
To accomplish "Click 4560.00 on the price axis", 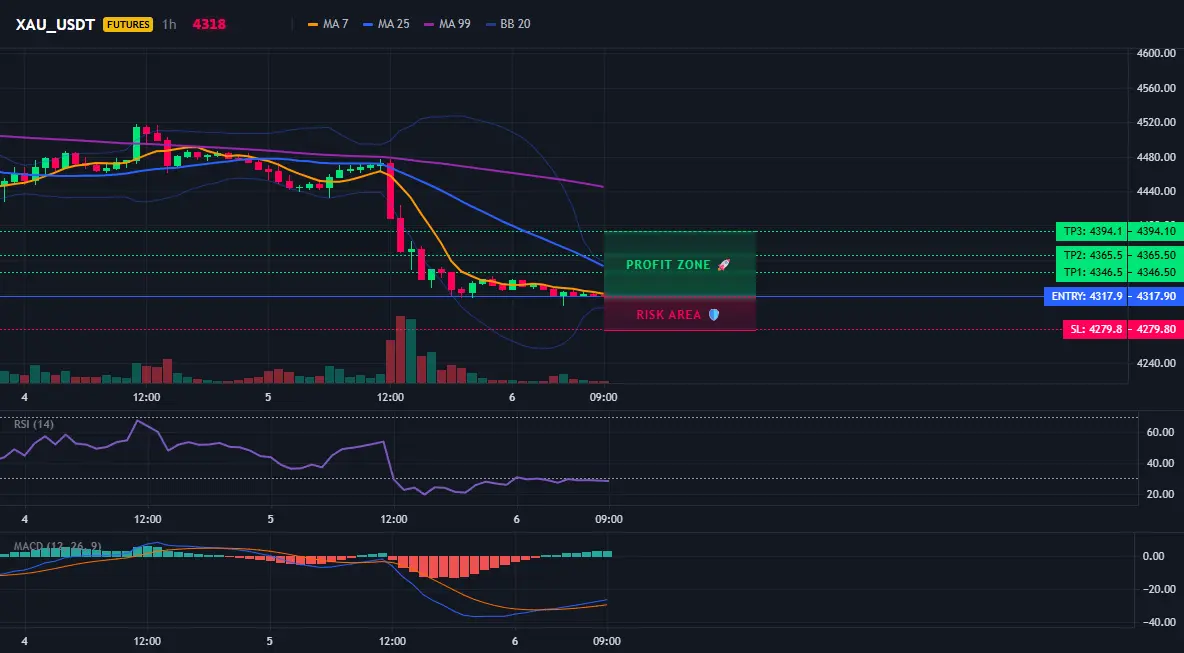I will (1156, 88).
